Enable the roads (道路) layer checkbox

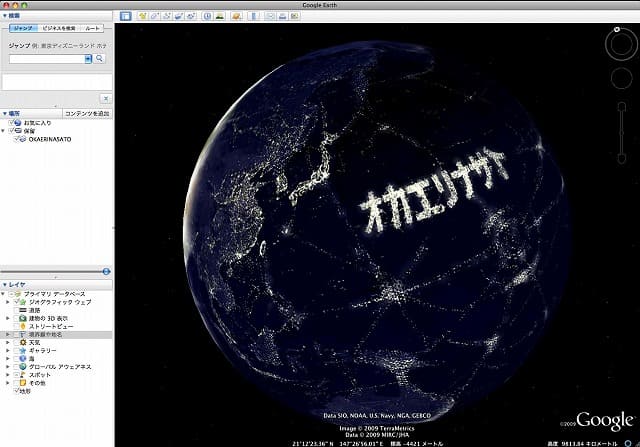click(x=16, y=310)
